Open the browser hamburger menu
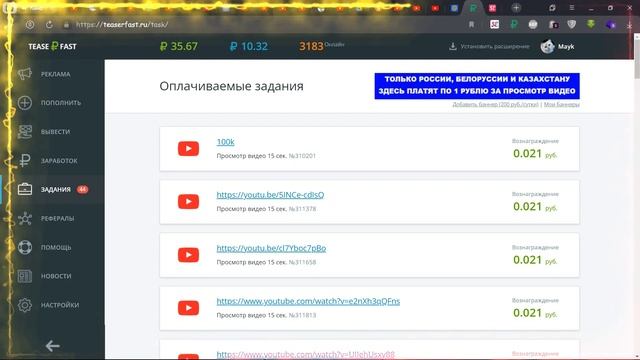The image size is (640, 360). tap(572, 8)
